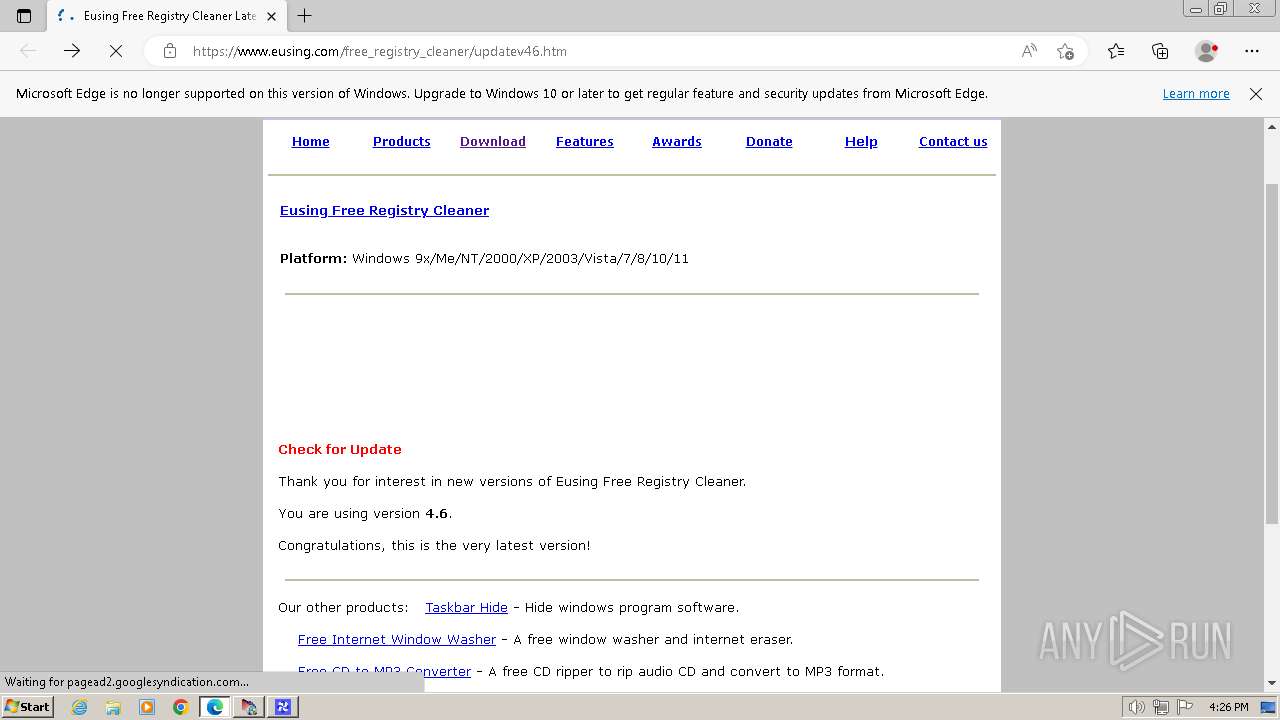Launch Internet Explorer from taskbar
Image resolution: width=1280 pixels, height=720 pixels.
click(79, 707)
